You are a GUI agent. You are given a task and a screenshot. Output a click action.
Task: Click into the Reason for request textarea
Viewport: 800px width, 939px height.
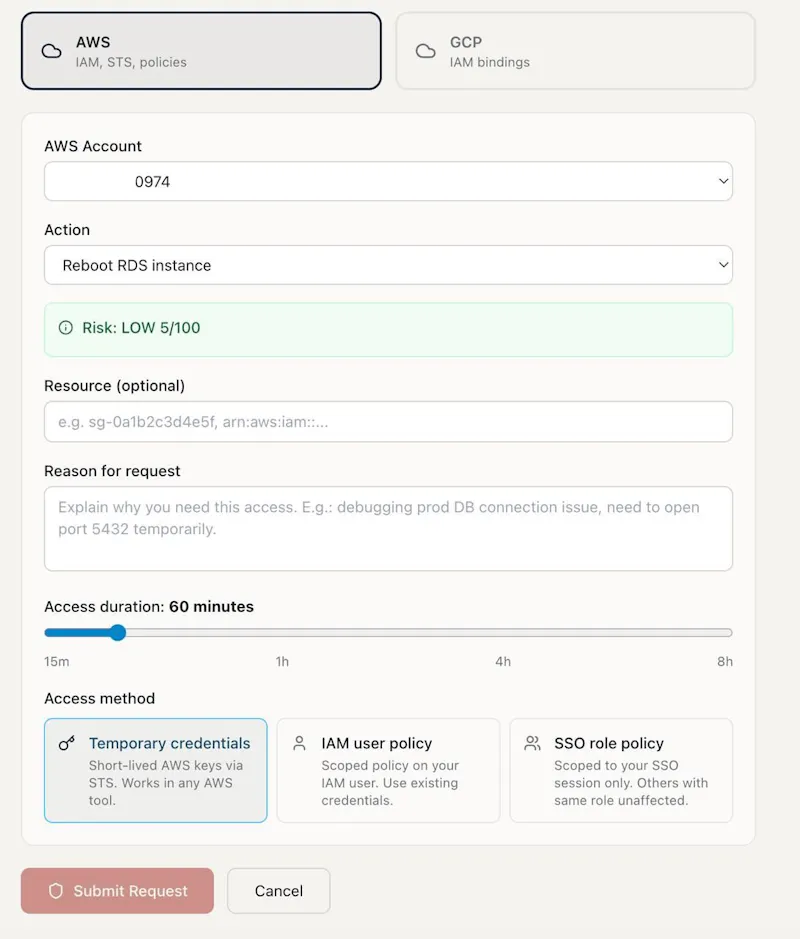[388, 528]
